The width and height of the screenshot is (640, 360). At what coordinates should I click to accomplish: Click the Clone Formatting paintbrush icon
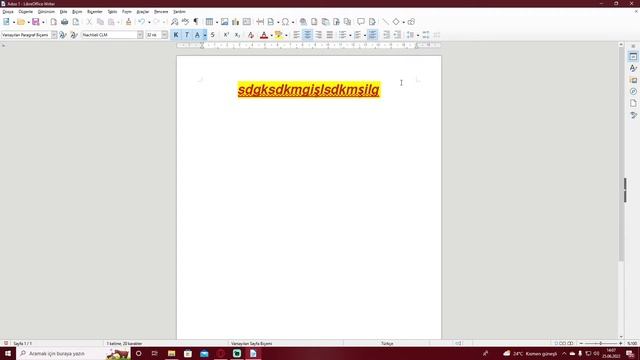tap(129, 22)
